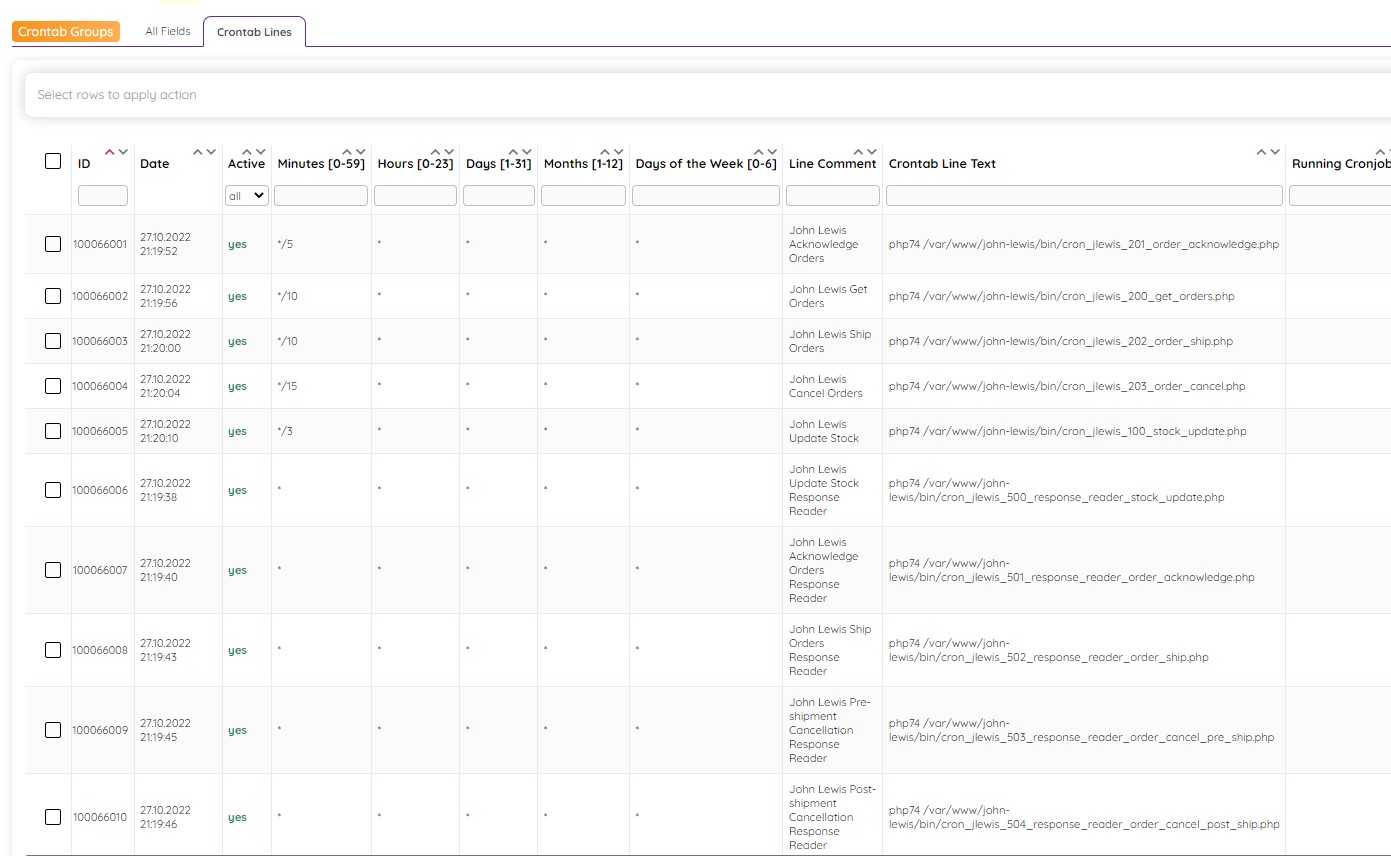The width and height of the screenshot is (1391, 856).
Task: Click cron_jlewis_502_response_reader_order_ship.php text
Action: point(1049,650)
